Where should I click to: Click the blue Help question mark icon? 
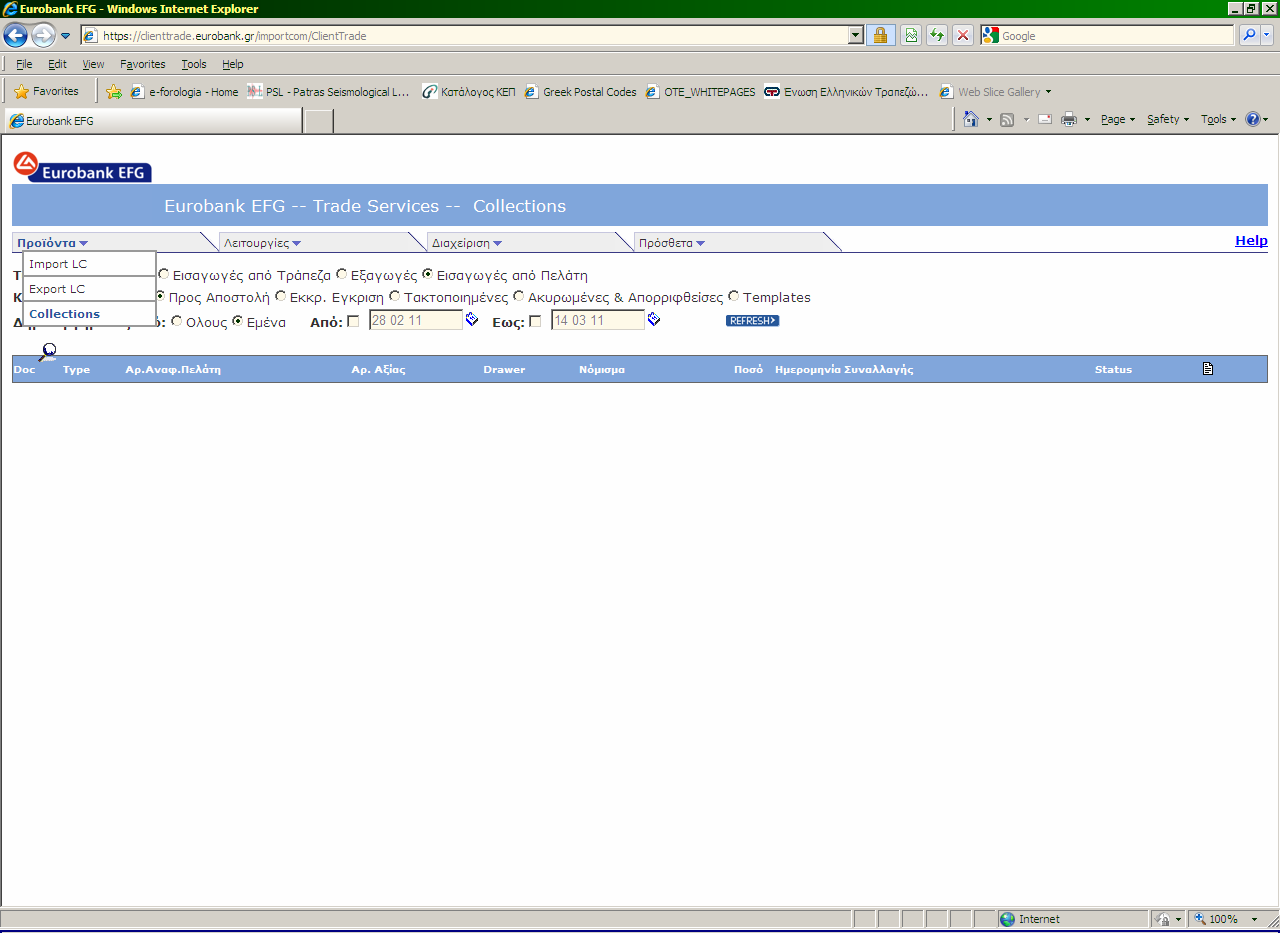(x=1252, y=119)
